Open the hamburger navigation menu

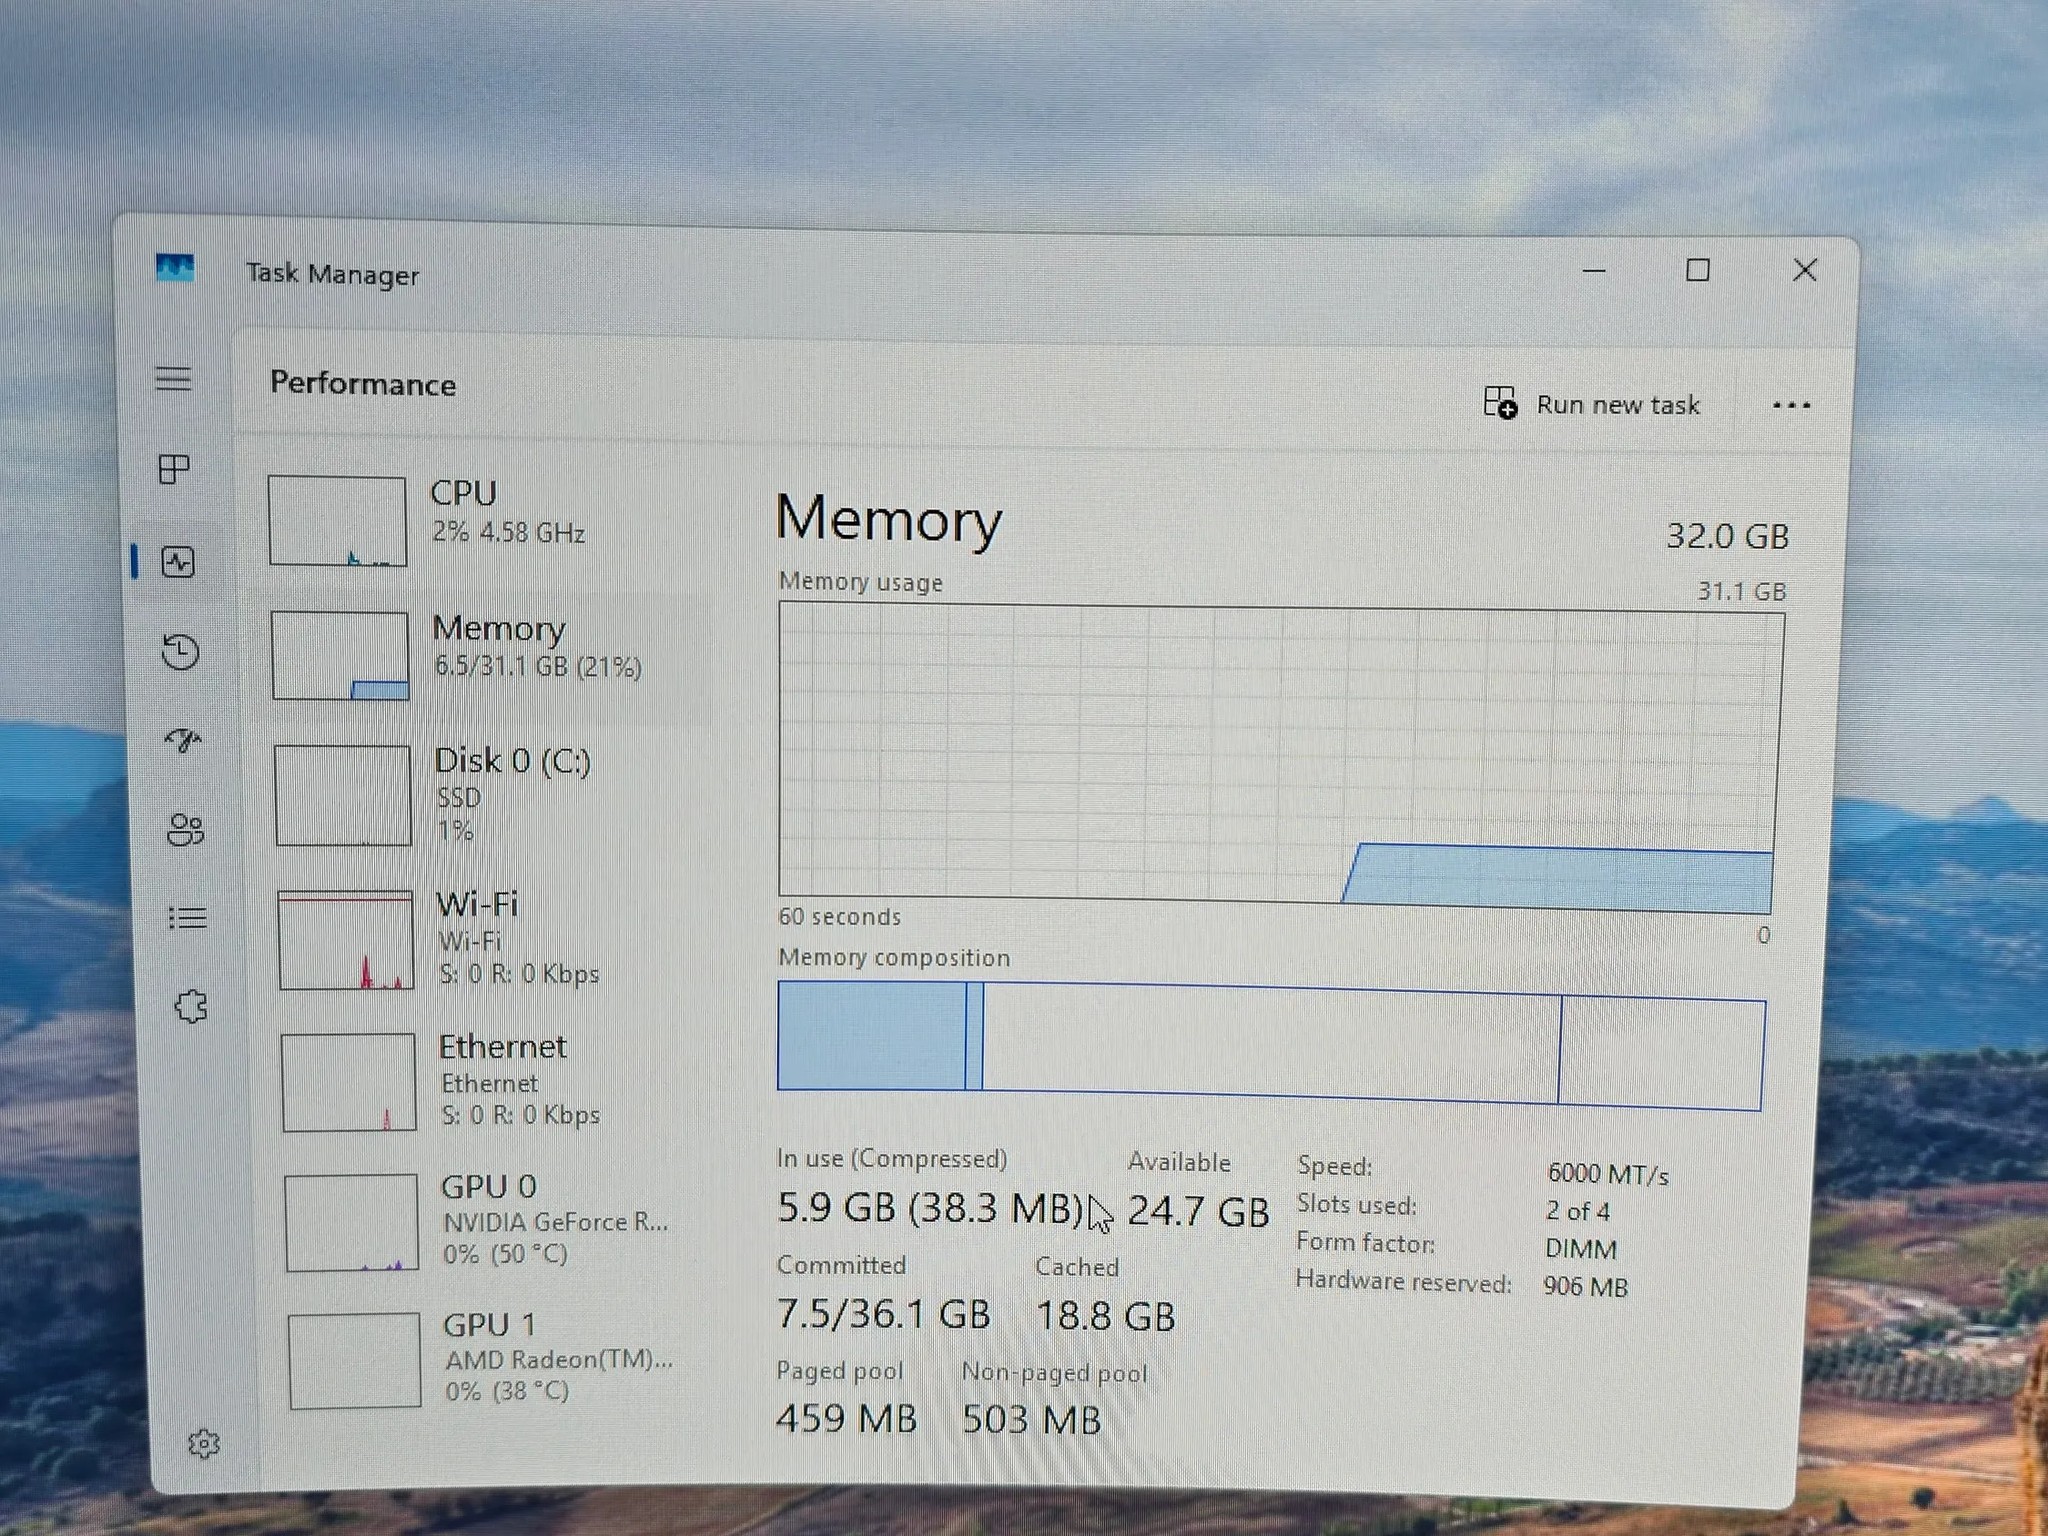pyautogui.click(x=173, y=379)
